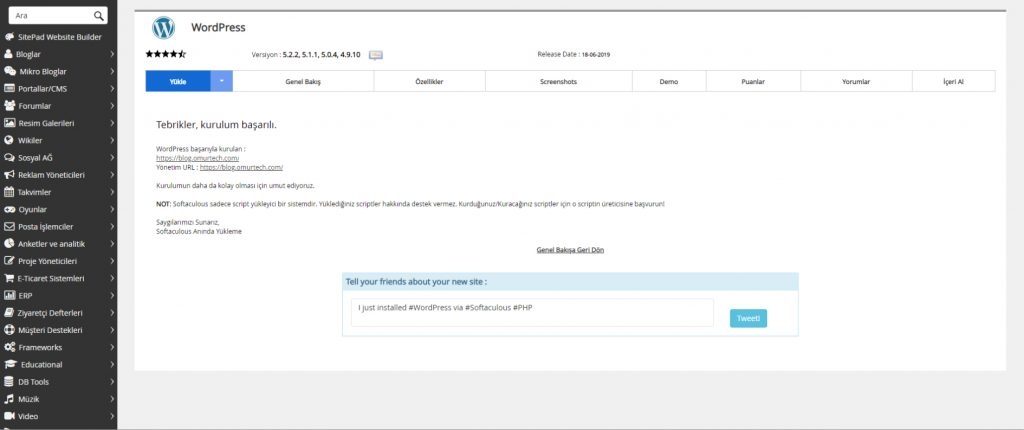This screenshot has width=1024, height=430.
Task: Click the Takvimler calendar icon
Action: (x=8, y=192)
